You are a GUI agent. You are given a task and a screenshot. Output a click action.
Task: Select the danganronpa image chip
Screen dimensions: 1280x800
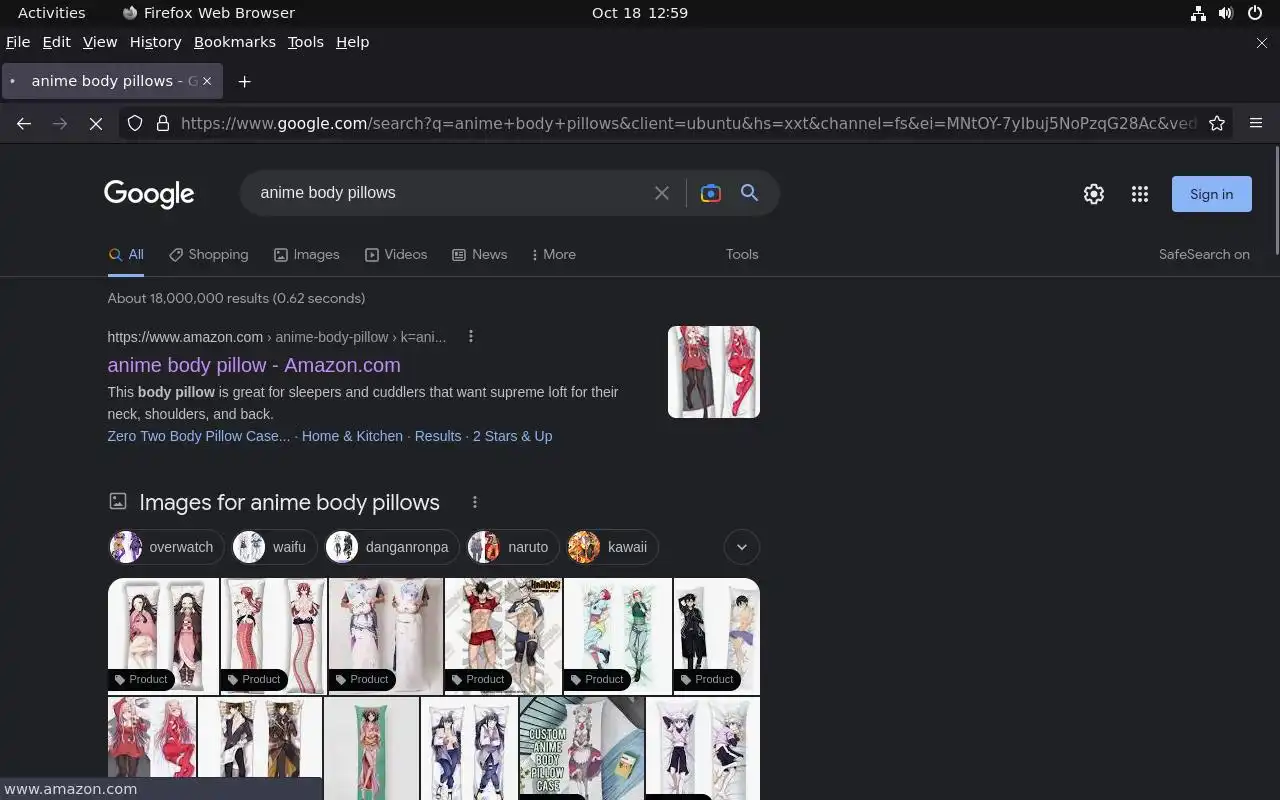(x=392, y=547)
